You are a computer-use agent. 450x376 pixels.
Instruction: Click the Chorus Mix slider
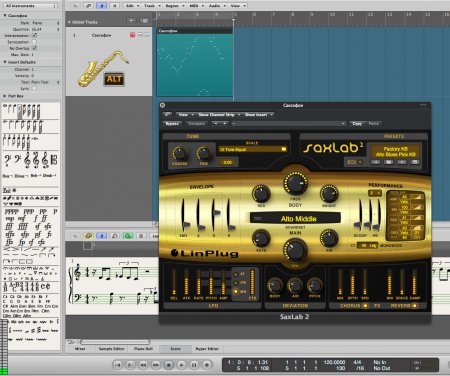click(340, 283)
